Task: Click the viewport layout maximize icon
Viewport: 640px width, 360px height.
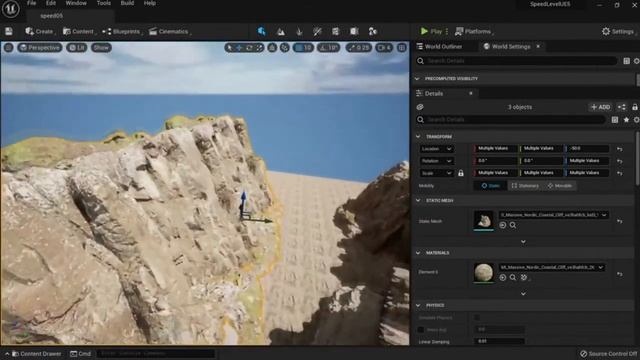Action: coord(402,48)
